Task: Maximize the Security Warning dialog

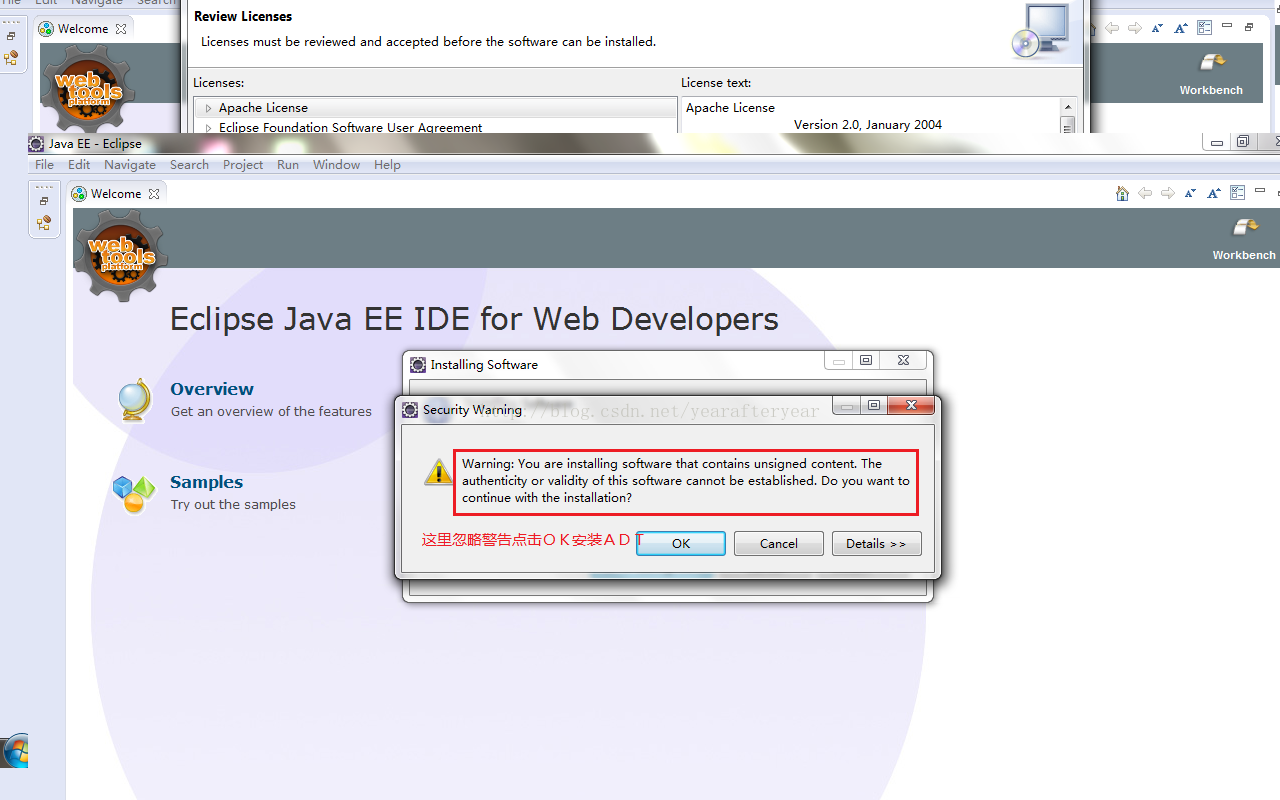Action: 874,406
